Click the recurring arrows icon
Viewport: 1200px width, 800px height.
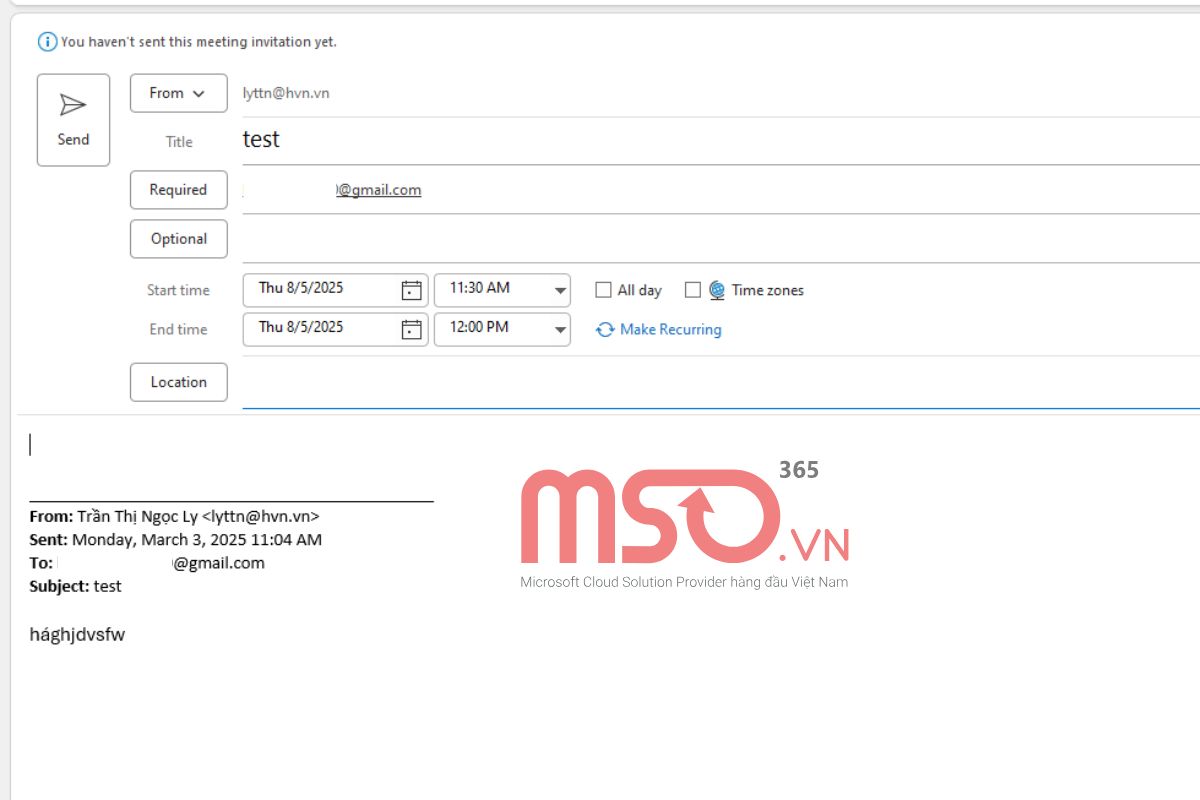[x=605, y=329]
